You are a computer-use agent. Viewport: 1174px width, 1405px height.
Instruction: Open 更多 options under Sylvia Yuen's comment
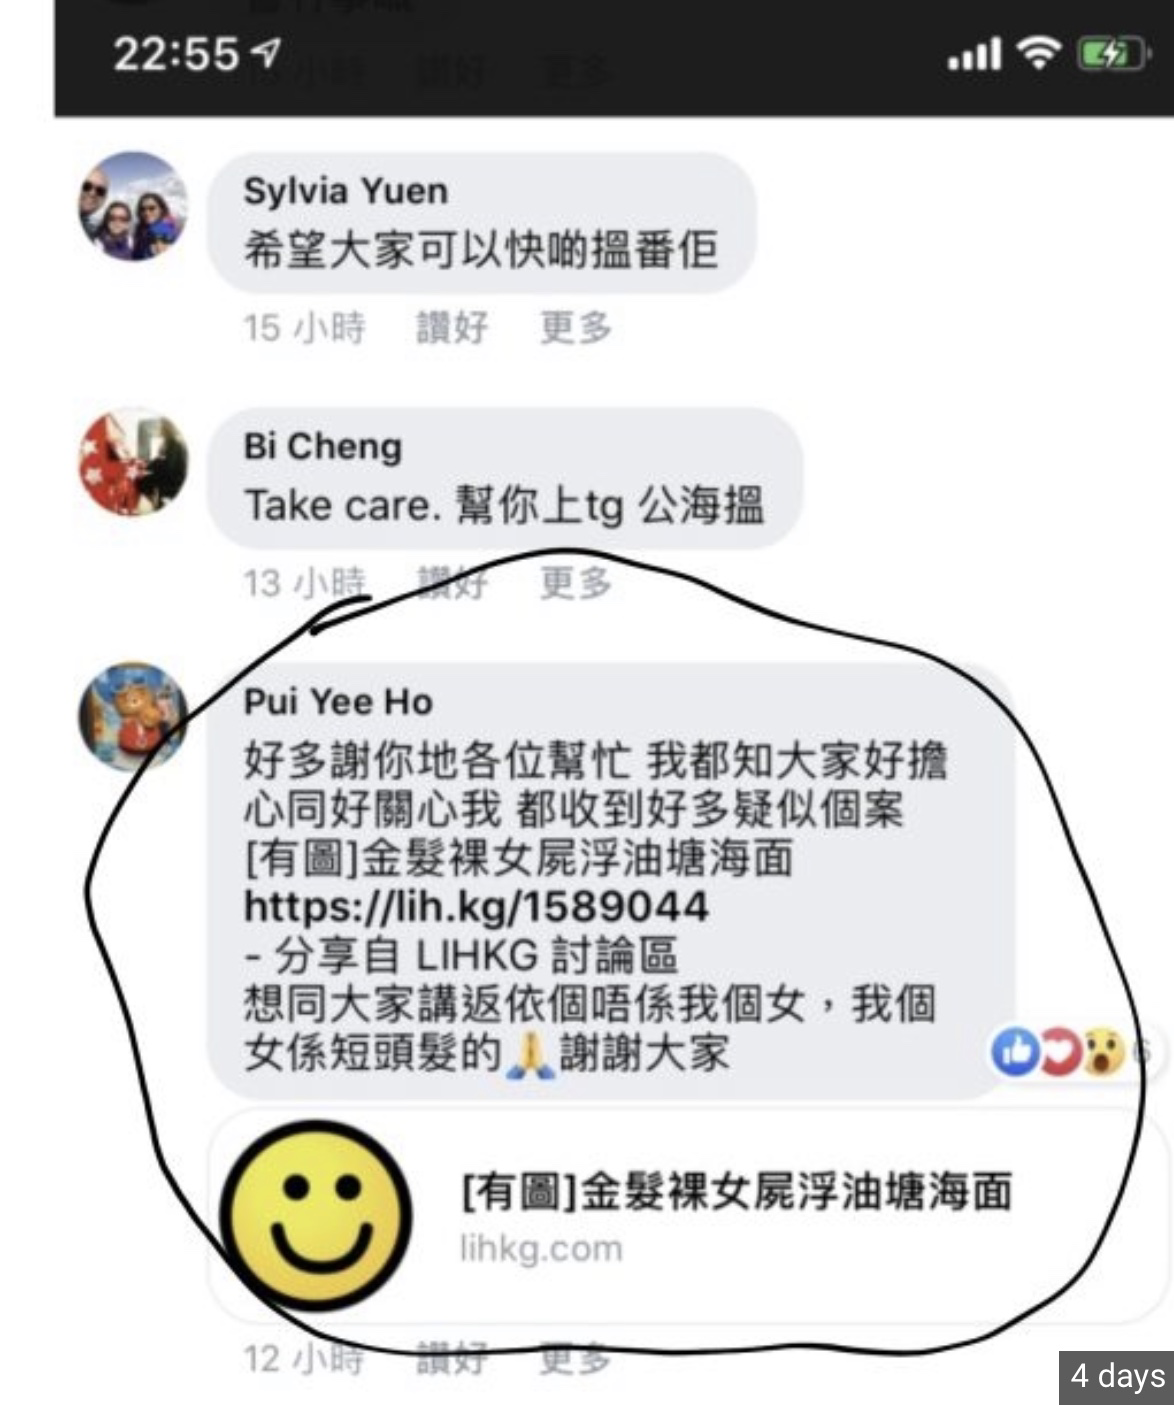click(x=575, y=327)
